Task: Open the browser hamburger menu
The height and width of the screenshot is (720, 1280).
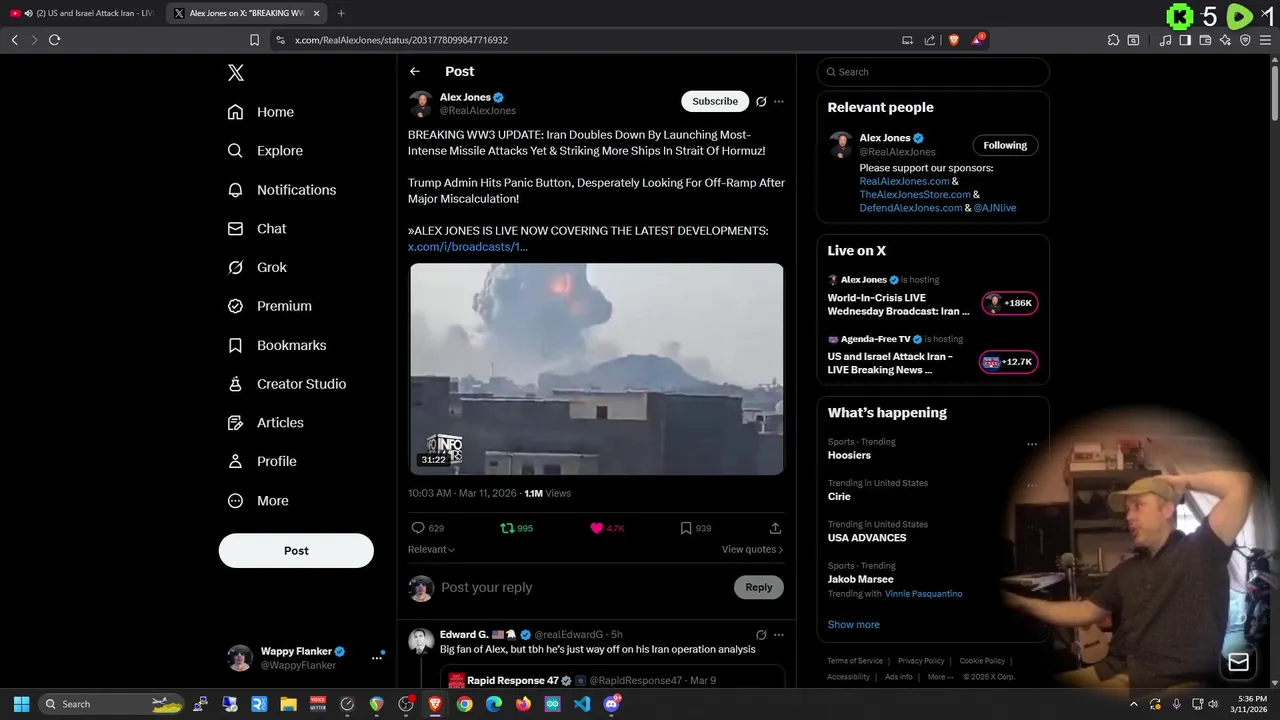Action: (x=1265, y=40)
